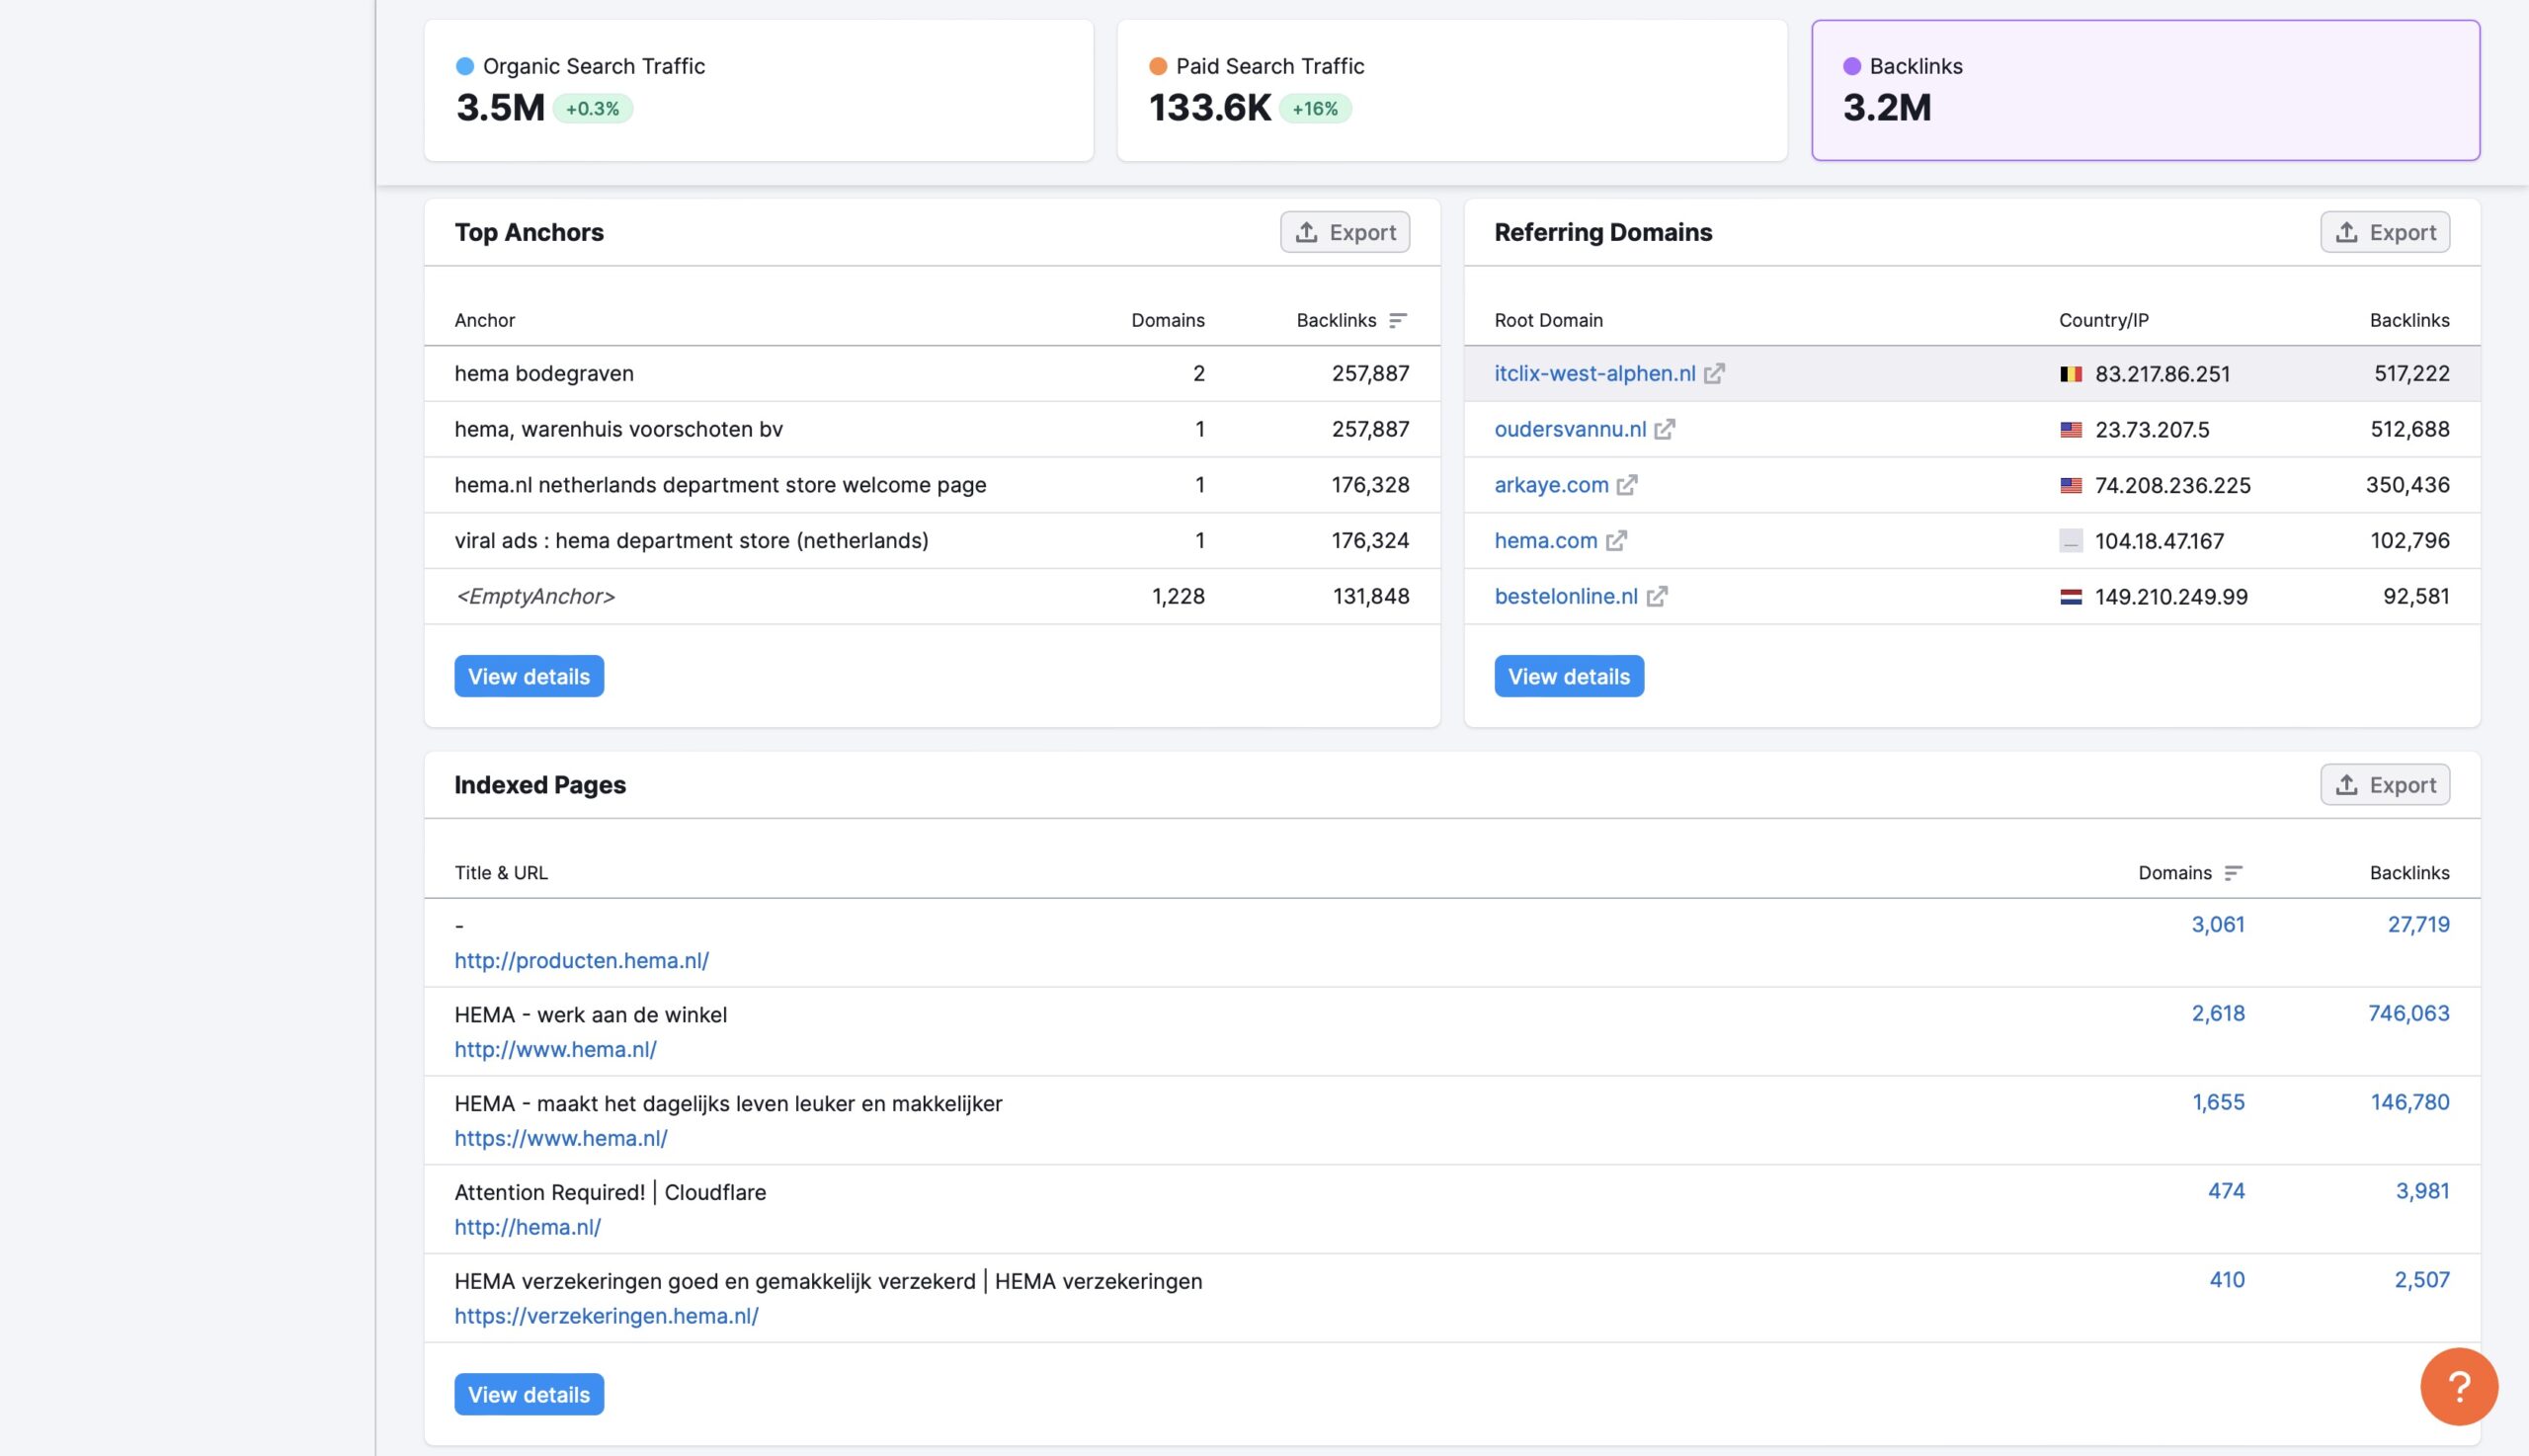Click US flag next to 74.208.236.225
This screenshot has width=2529, height=1456.
point(2071,485)
